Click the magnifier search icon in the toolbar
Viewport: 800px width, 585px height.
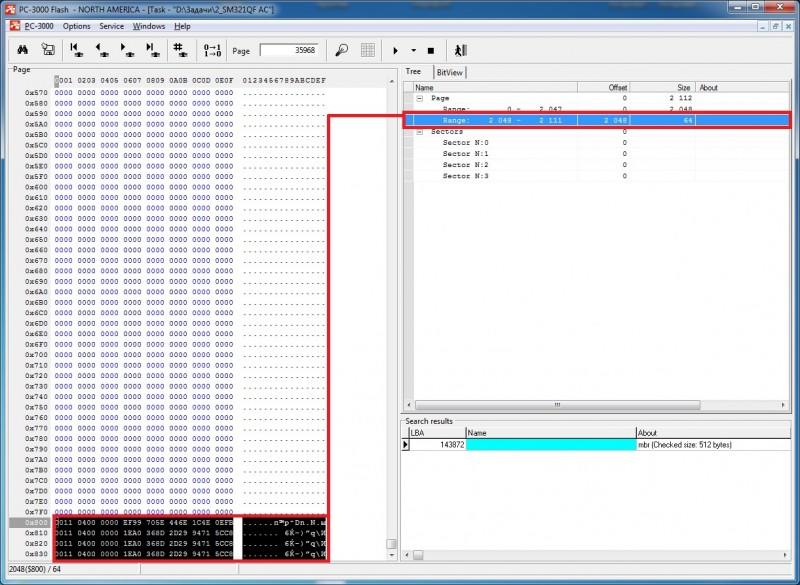[341, 50]
